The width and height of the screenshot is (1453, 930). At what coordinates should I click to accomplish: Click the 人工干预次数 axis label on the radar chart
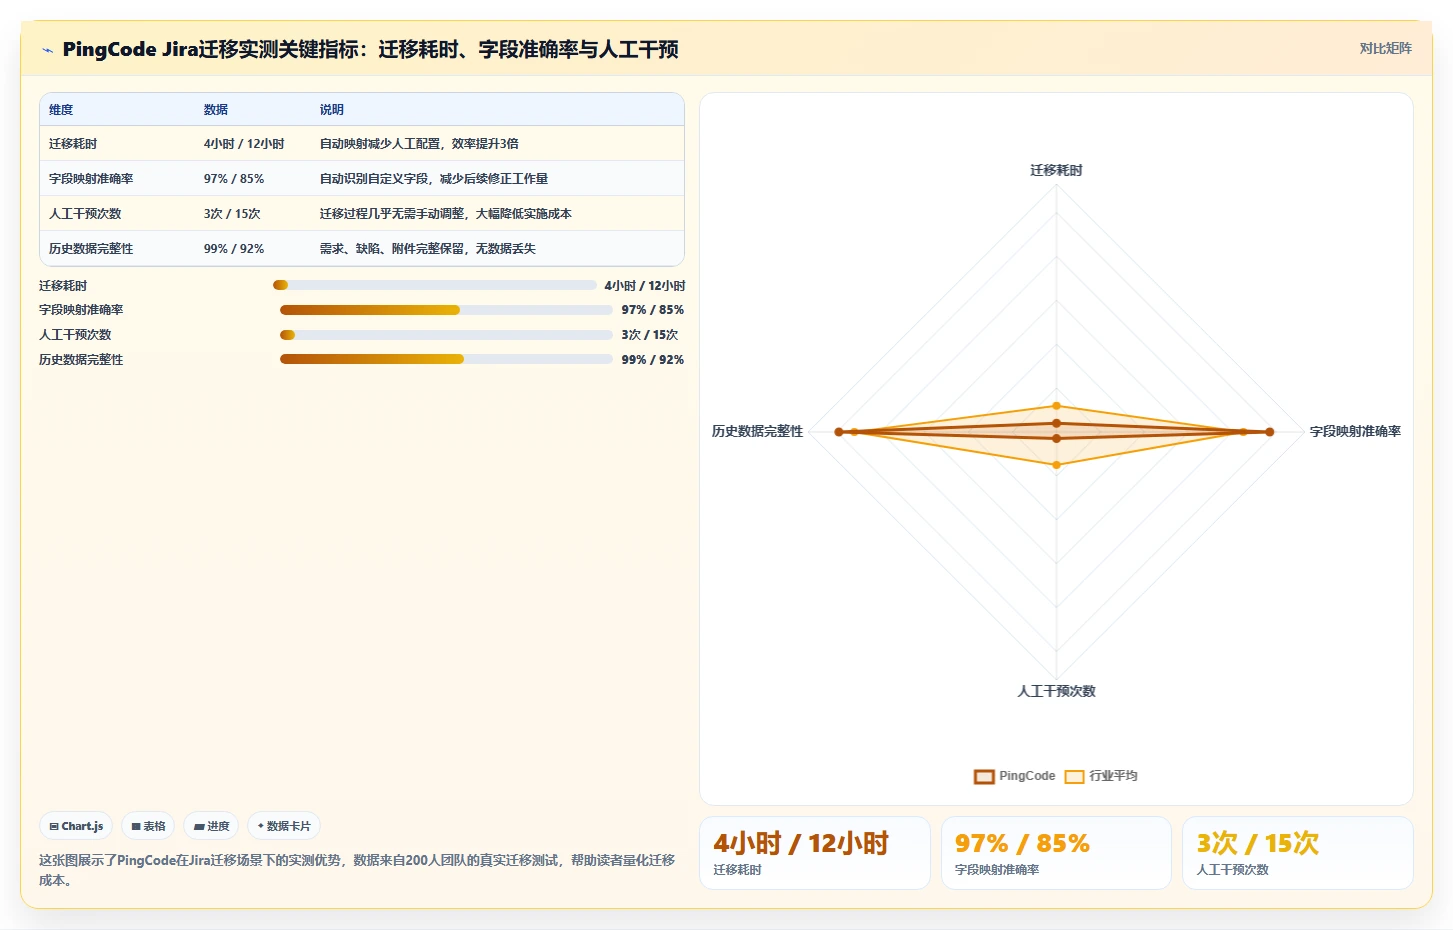(1056, 691)
